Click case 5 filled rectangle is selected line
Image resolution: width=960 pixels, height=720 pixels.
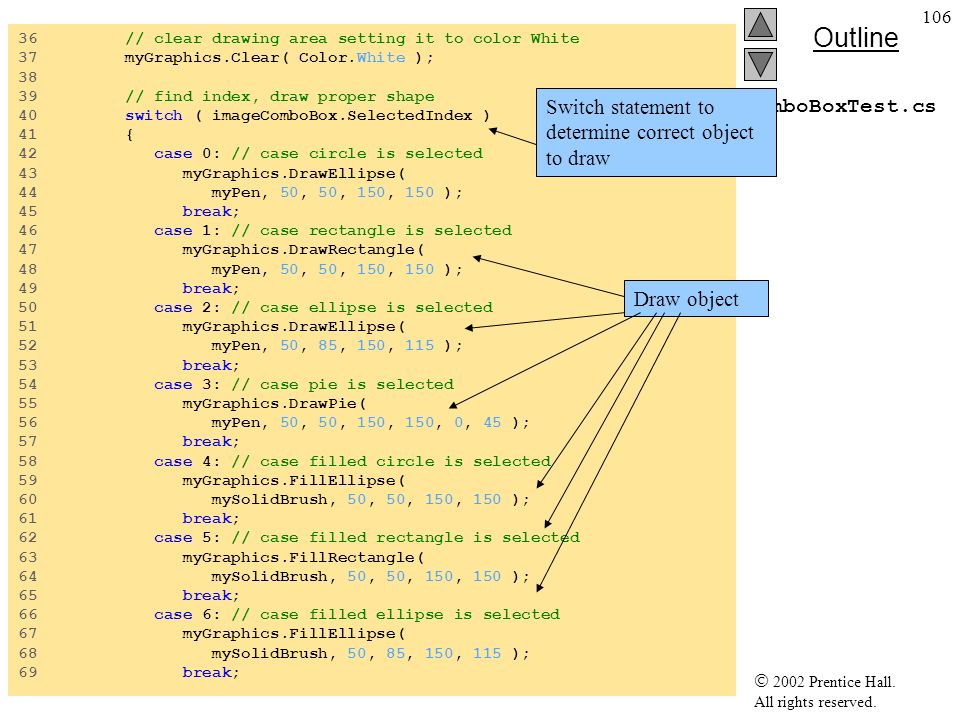(x=367, y=538)
